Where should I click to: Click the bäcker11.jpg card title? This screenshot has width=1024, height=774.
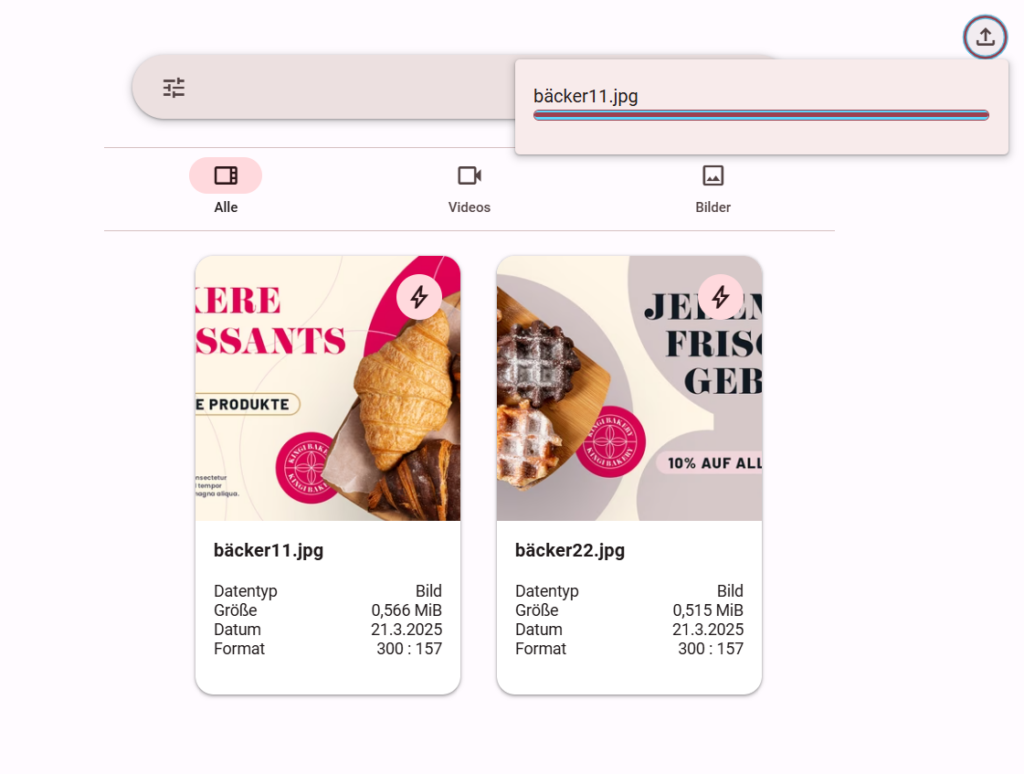(268, 550)
